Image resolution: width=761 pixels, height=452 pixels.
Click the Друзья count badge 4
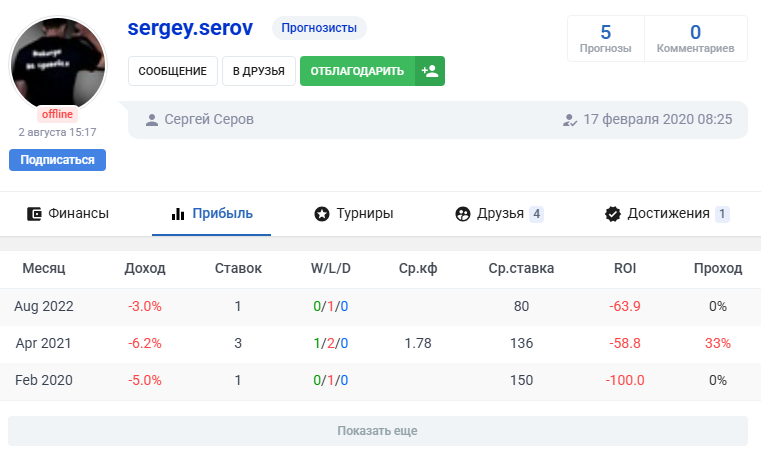click(536, 214)
